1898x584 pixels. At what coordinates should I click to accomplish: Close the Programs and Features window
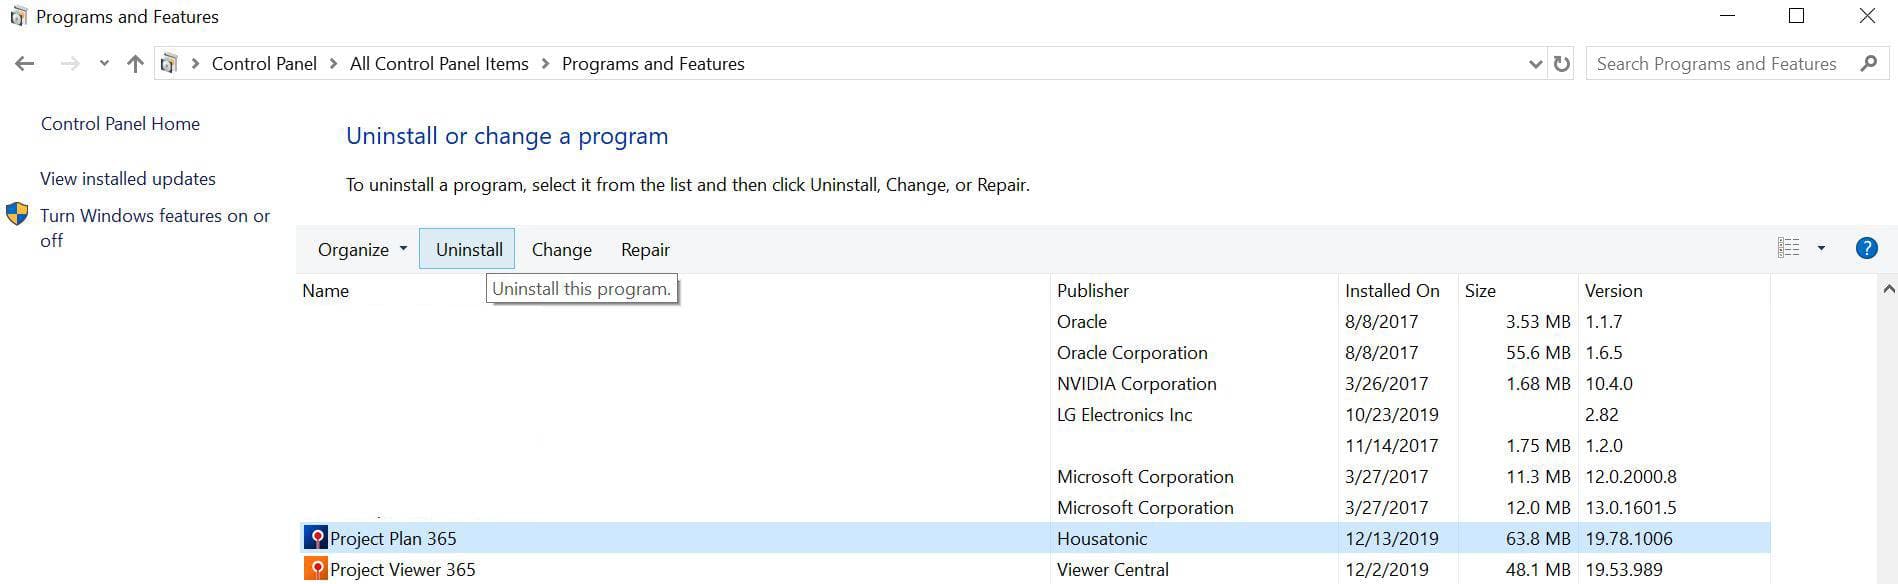coord(1867,16)
